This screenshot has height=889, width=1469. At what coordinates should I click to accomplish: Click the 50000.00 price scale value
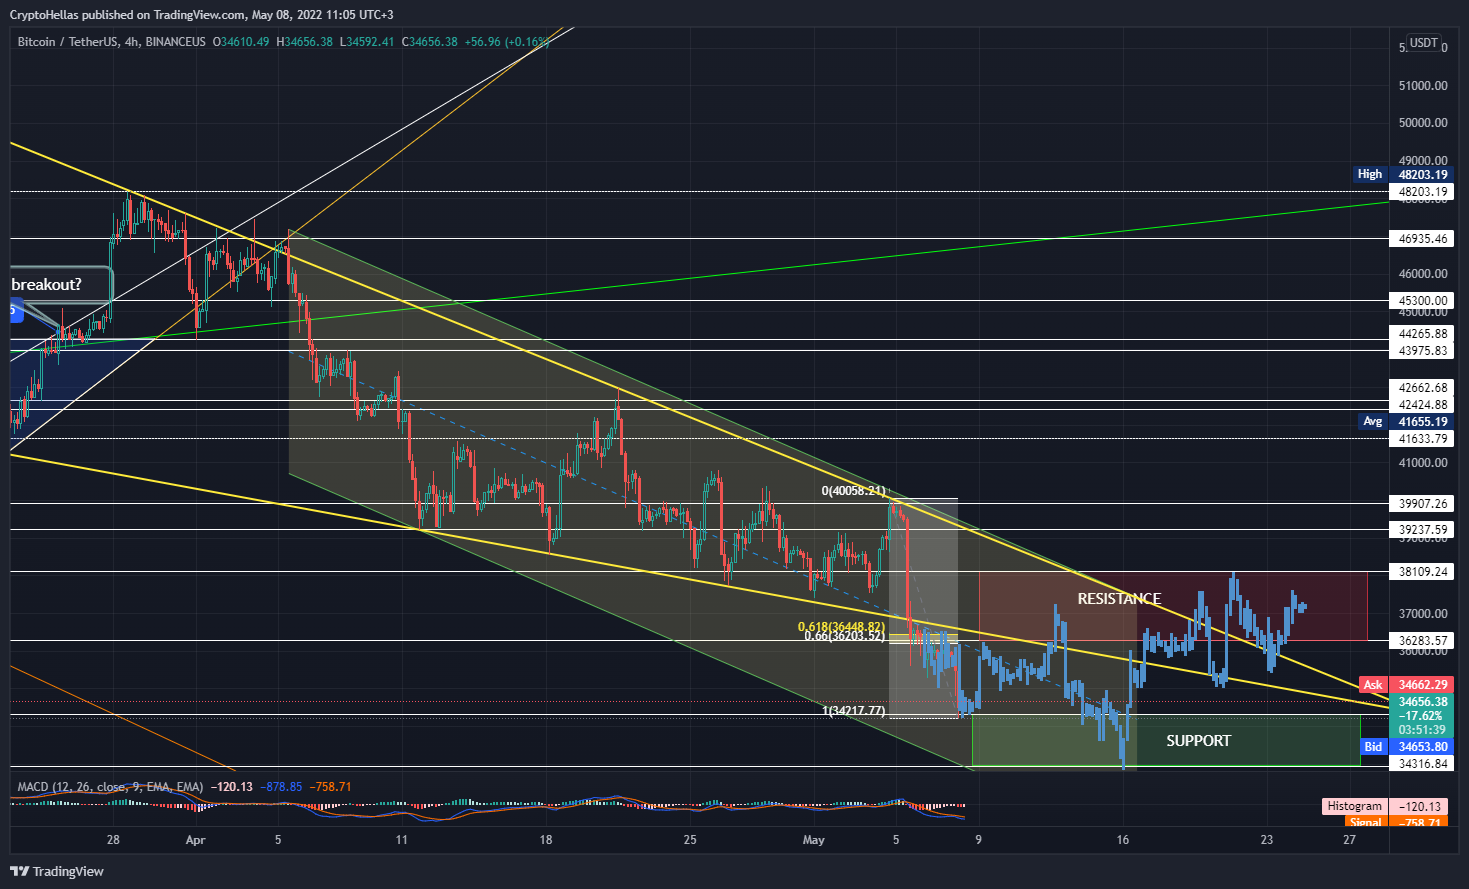1423,123
